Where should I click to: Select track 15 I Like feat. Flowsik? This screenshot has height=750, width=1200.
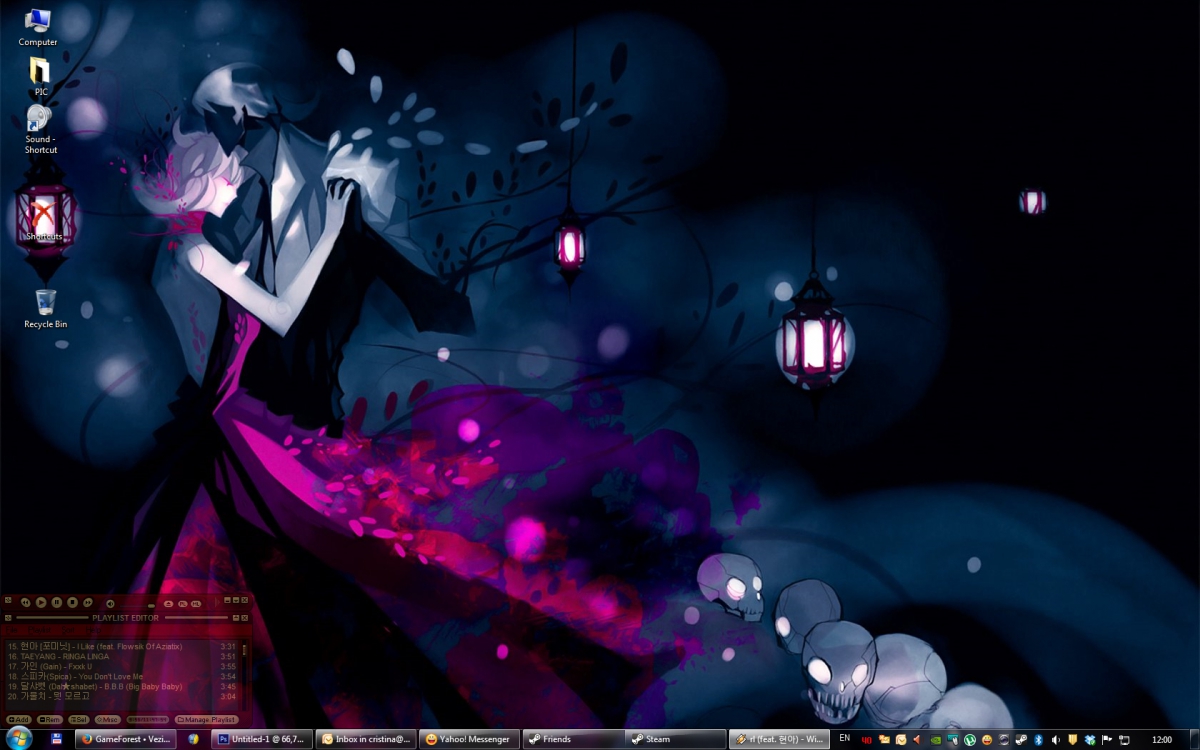click(122, 647)
